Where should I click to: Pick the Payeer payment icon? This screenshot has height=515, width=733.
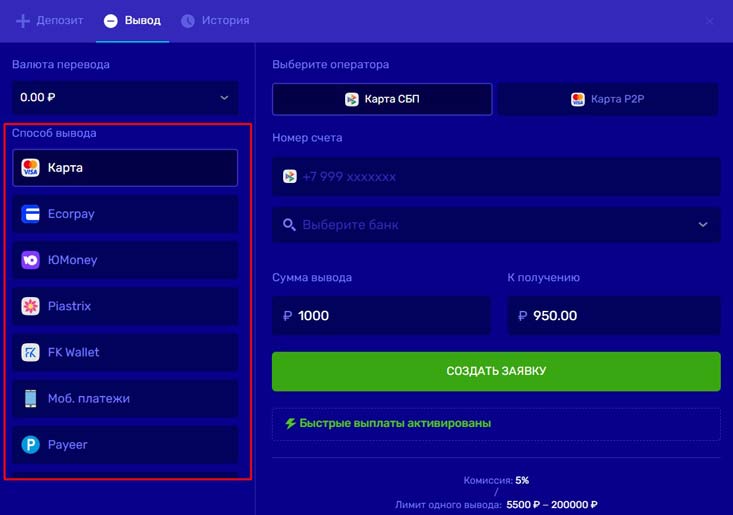tap(30, 444)
